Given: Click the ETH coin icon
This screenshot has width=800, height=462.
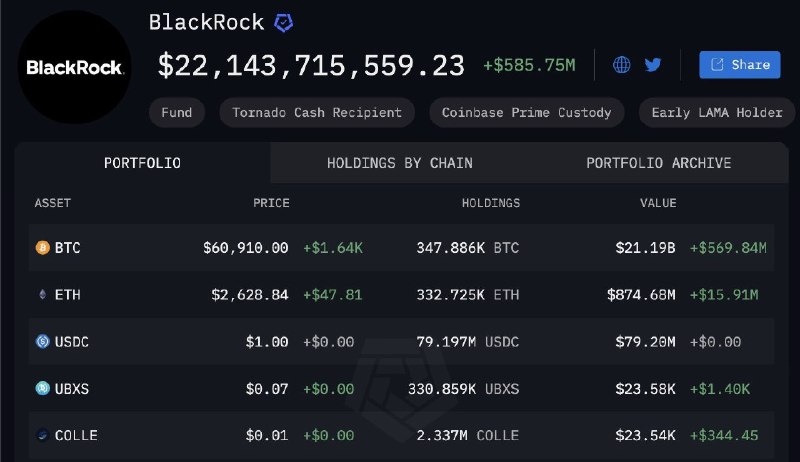Looking at the screenshot, I should (x=43, y=294).
